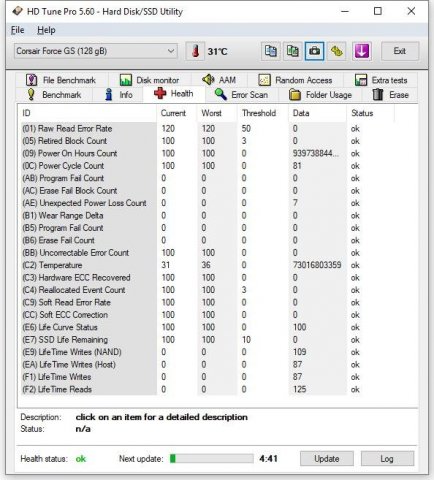
Task: Click the Status column header
Action: click(370, 113)
